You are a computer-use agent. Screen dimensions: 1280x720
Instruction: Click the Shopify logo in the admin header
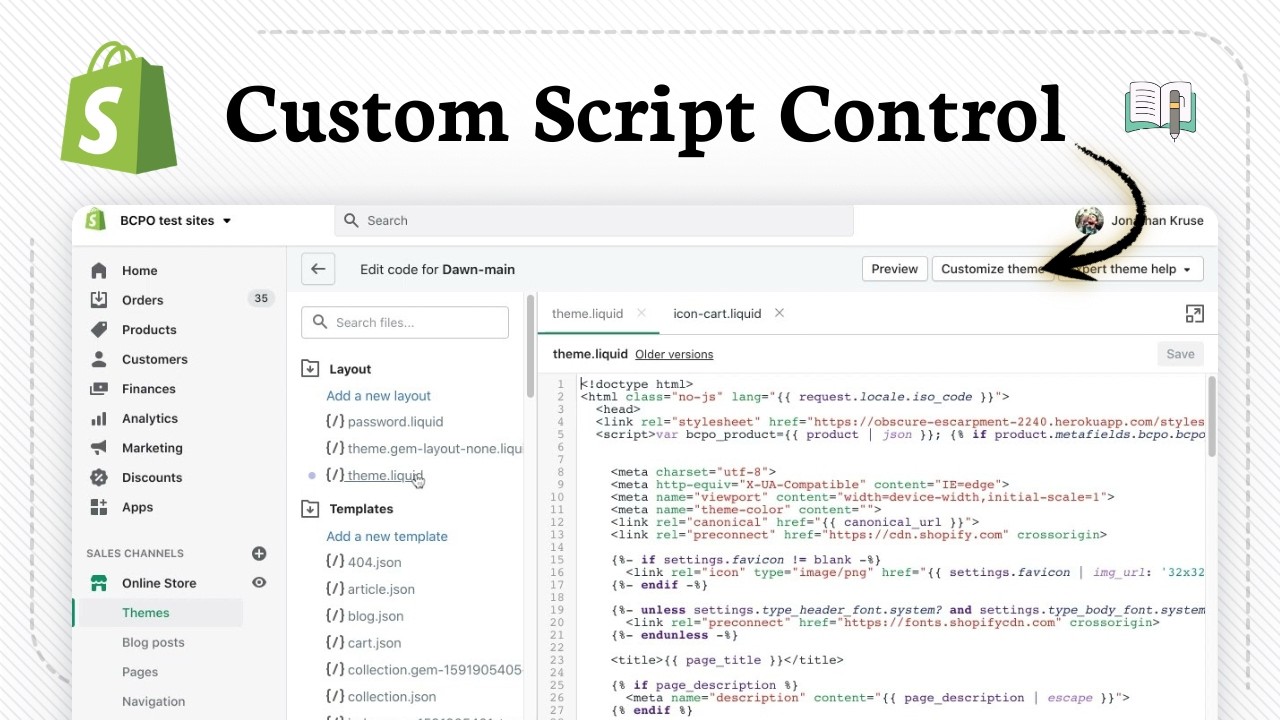point(95,220)
